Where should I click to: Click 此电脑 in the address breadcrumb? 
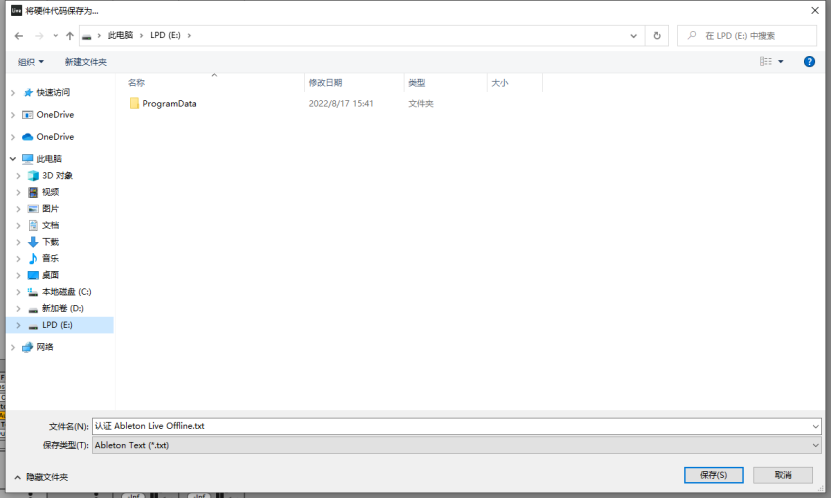point(120,35)
